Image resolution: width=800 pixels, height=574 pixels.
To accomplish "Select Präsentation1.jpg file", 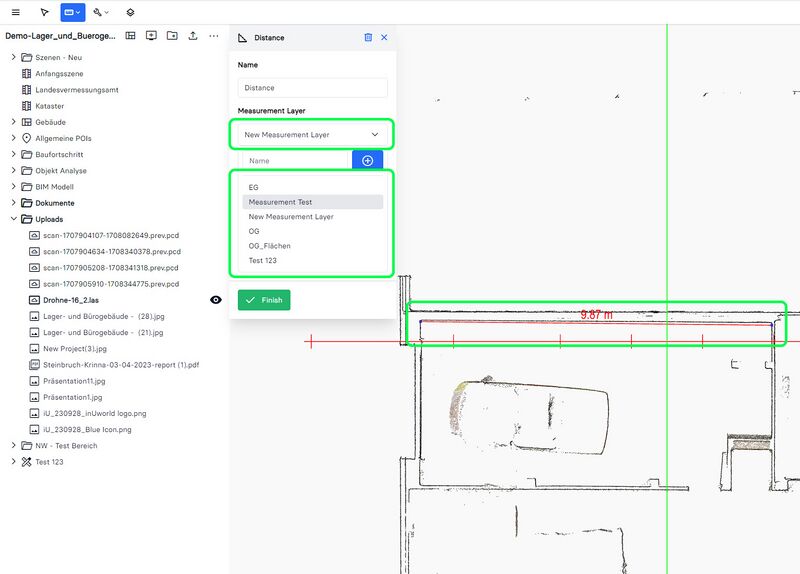I will (72, 397).
